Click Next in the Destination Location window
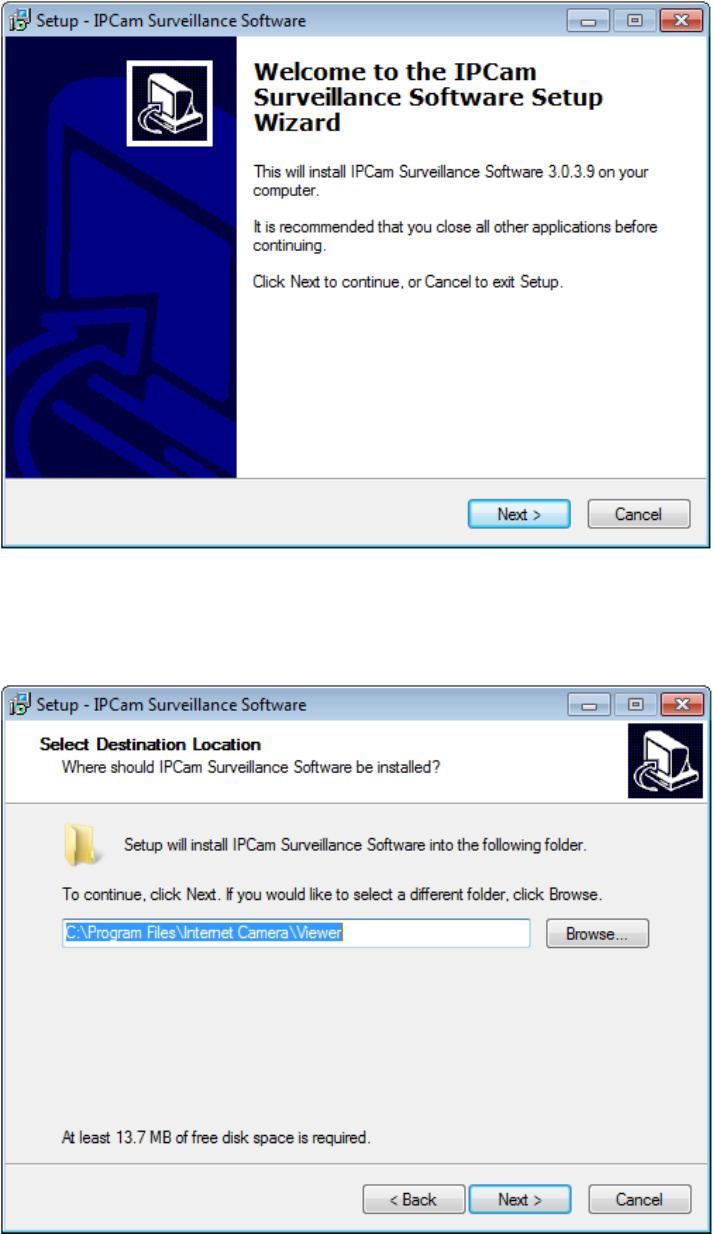The width and height of the screenshot is (713, 1234). coord(520,1199)
